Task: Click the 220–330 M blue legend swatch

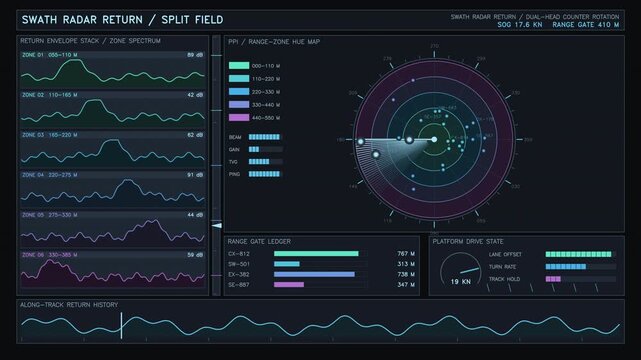Action: tap(239, 92)
